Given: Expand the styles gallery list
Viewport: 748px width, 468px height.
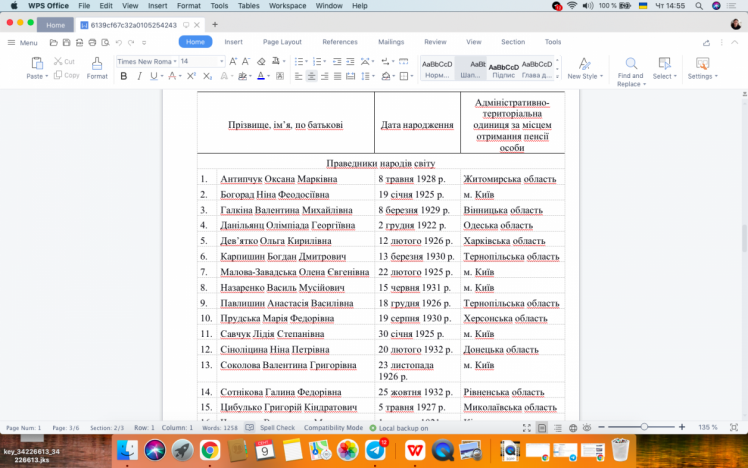Looking at the screenshot, I should point(557,76).
